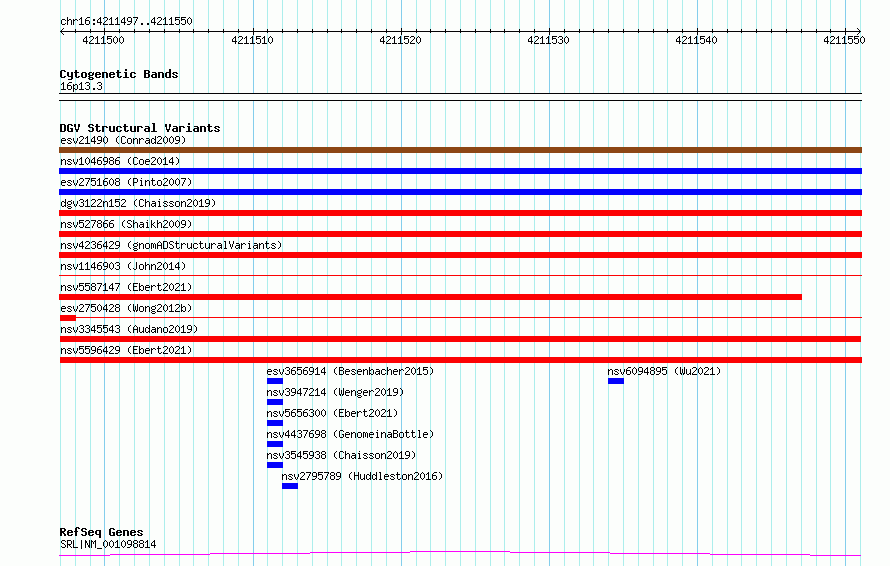This screenshot has height=566, width=890.
Task: Click the nsv6094895 (Wu2021) label
Action: (x=664, y=371)
